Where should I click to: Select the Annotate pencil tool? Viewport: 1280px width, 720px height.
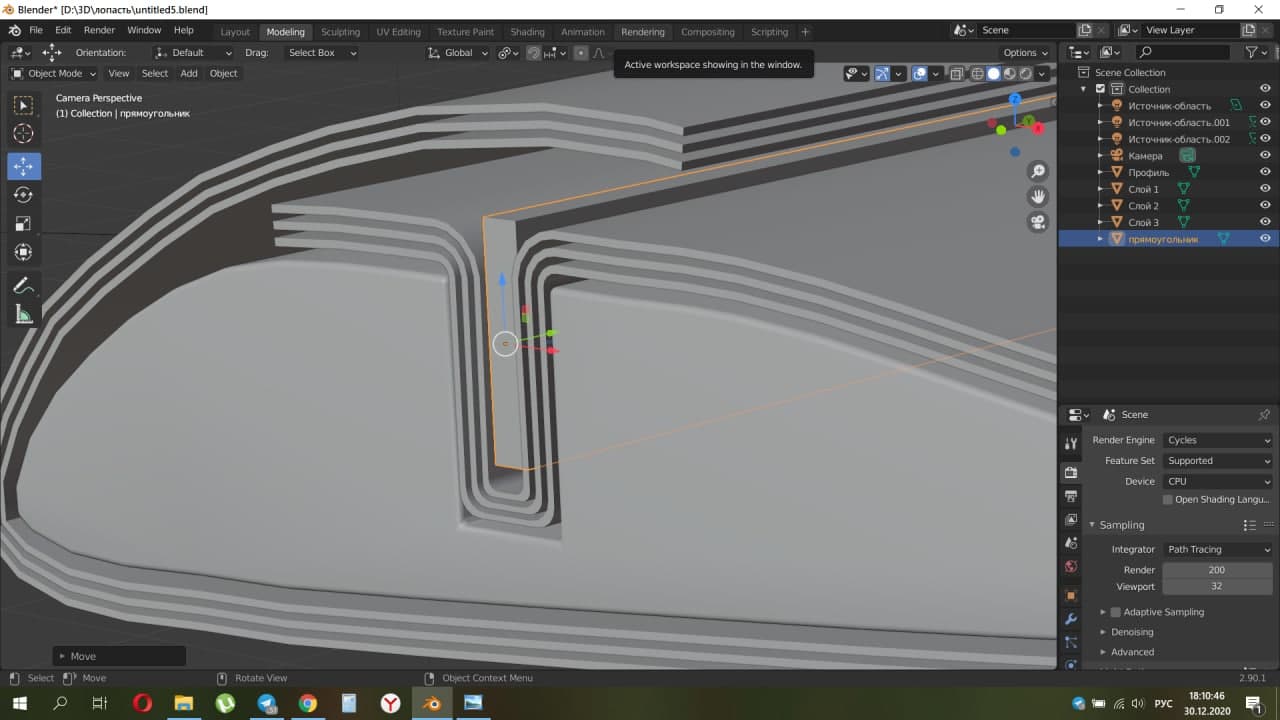point(23,286)
